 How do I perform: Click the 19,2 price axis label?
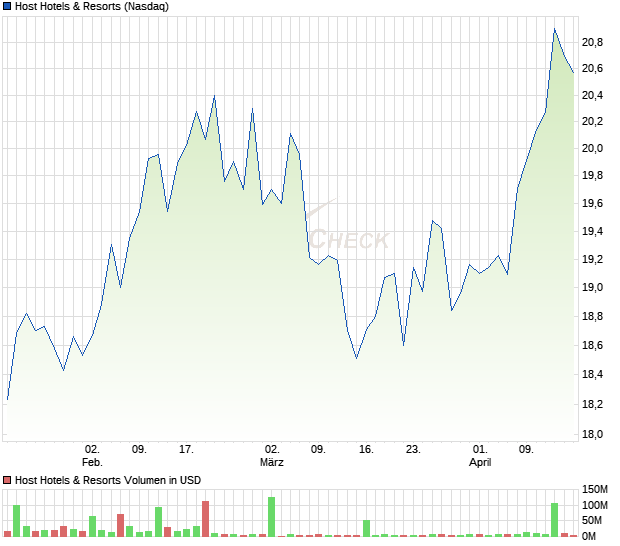pyautogui.click(x=592, y=259)
